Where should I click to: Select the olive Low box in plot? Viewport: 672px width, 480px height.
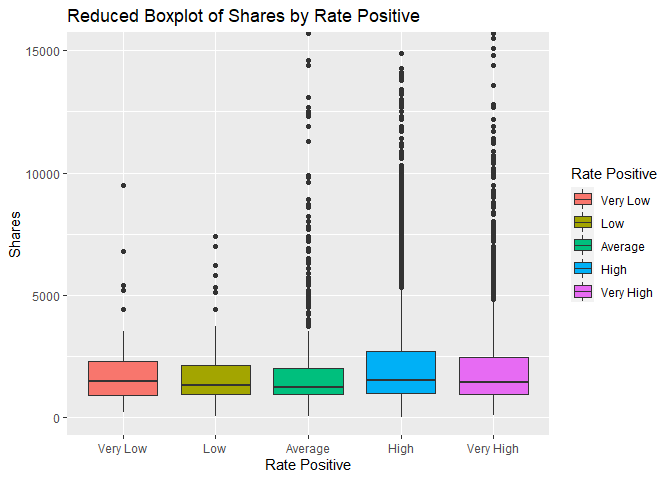click(x=215, y=380)
